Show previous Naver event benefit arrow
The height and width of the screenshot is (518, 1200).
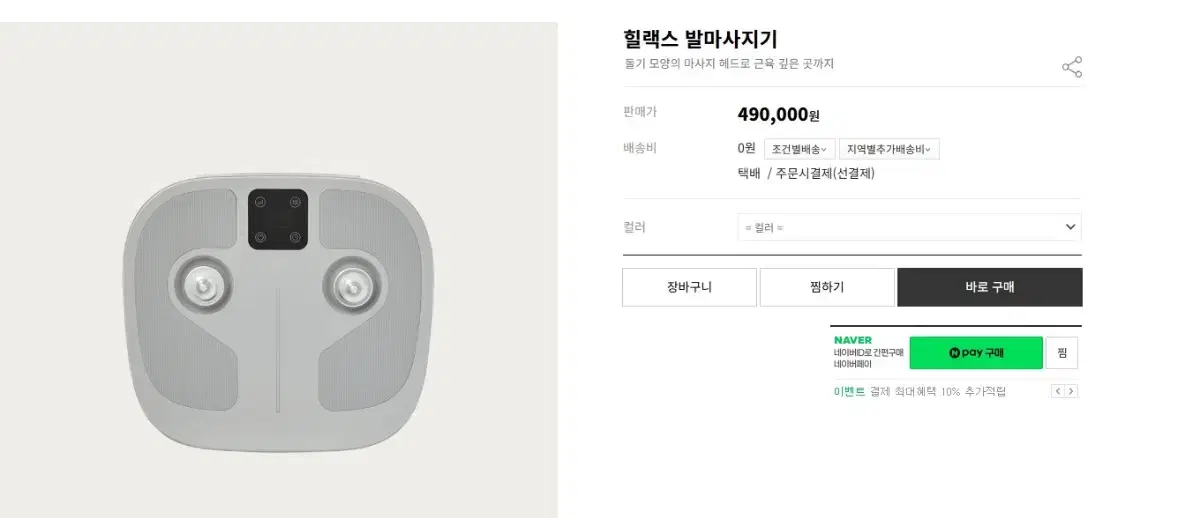(x=1058, y=391)
